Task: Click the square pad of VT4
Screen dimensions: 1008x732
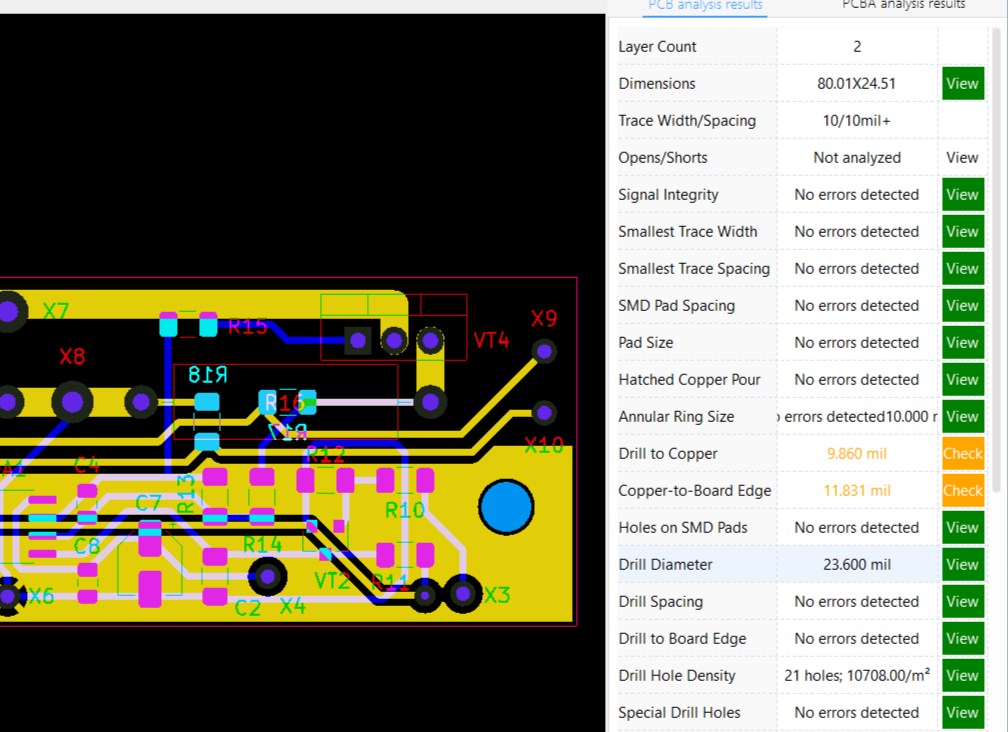Action: (x=357, y=342)
